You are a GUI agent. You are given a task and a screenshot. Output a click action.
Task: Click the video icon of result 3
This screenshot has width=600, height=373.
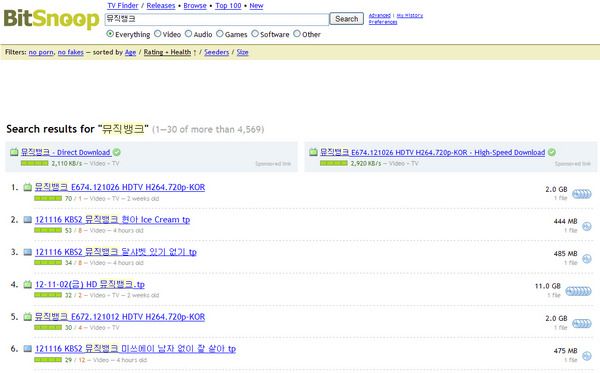click(28, 252)
